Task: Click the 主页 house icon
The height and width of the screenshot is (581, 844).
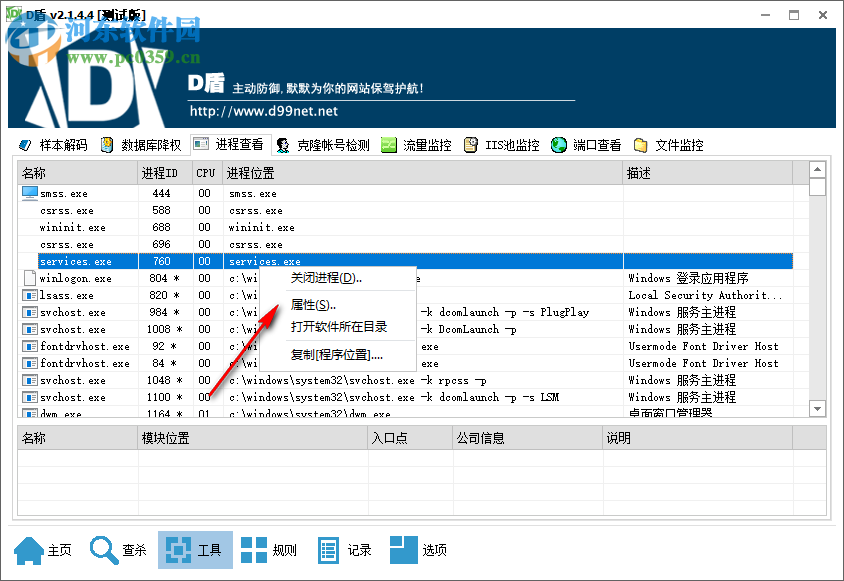Action: tap(29, 550)
